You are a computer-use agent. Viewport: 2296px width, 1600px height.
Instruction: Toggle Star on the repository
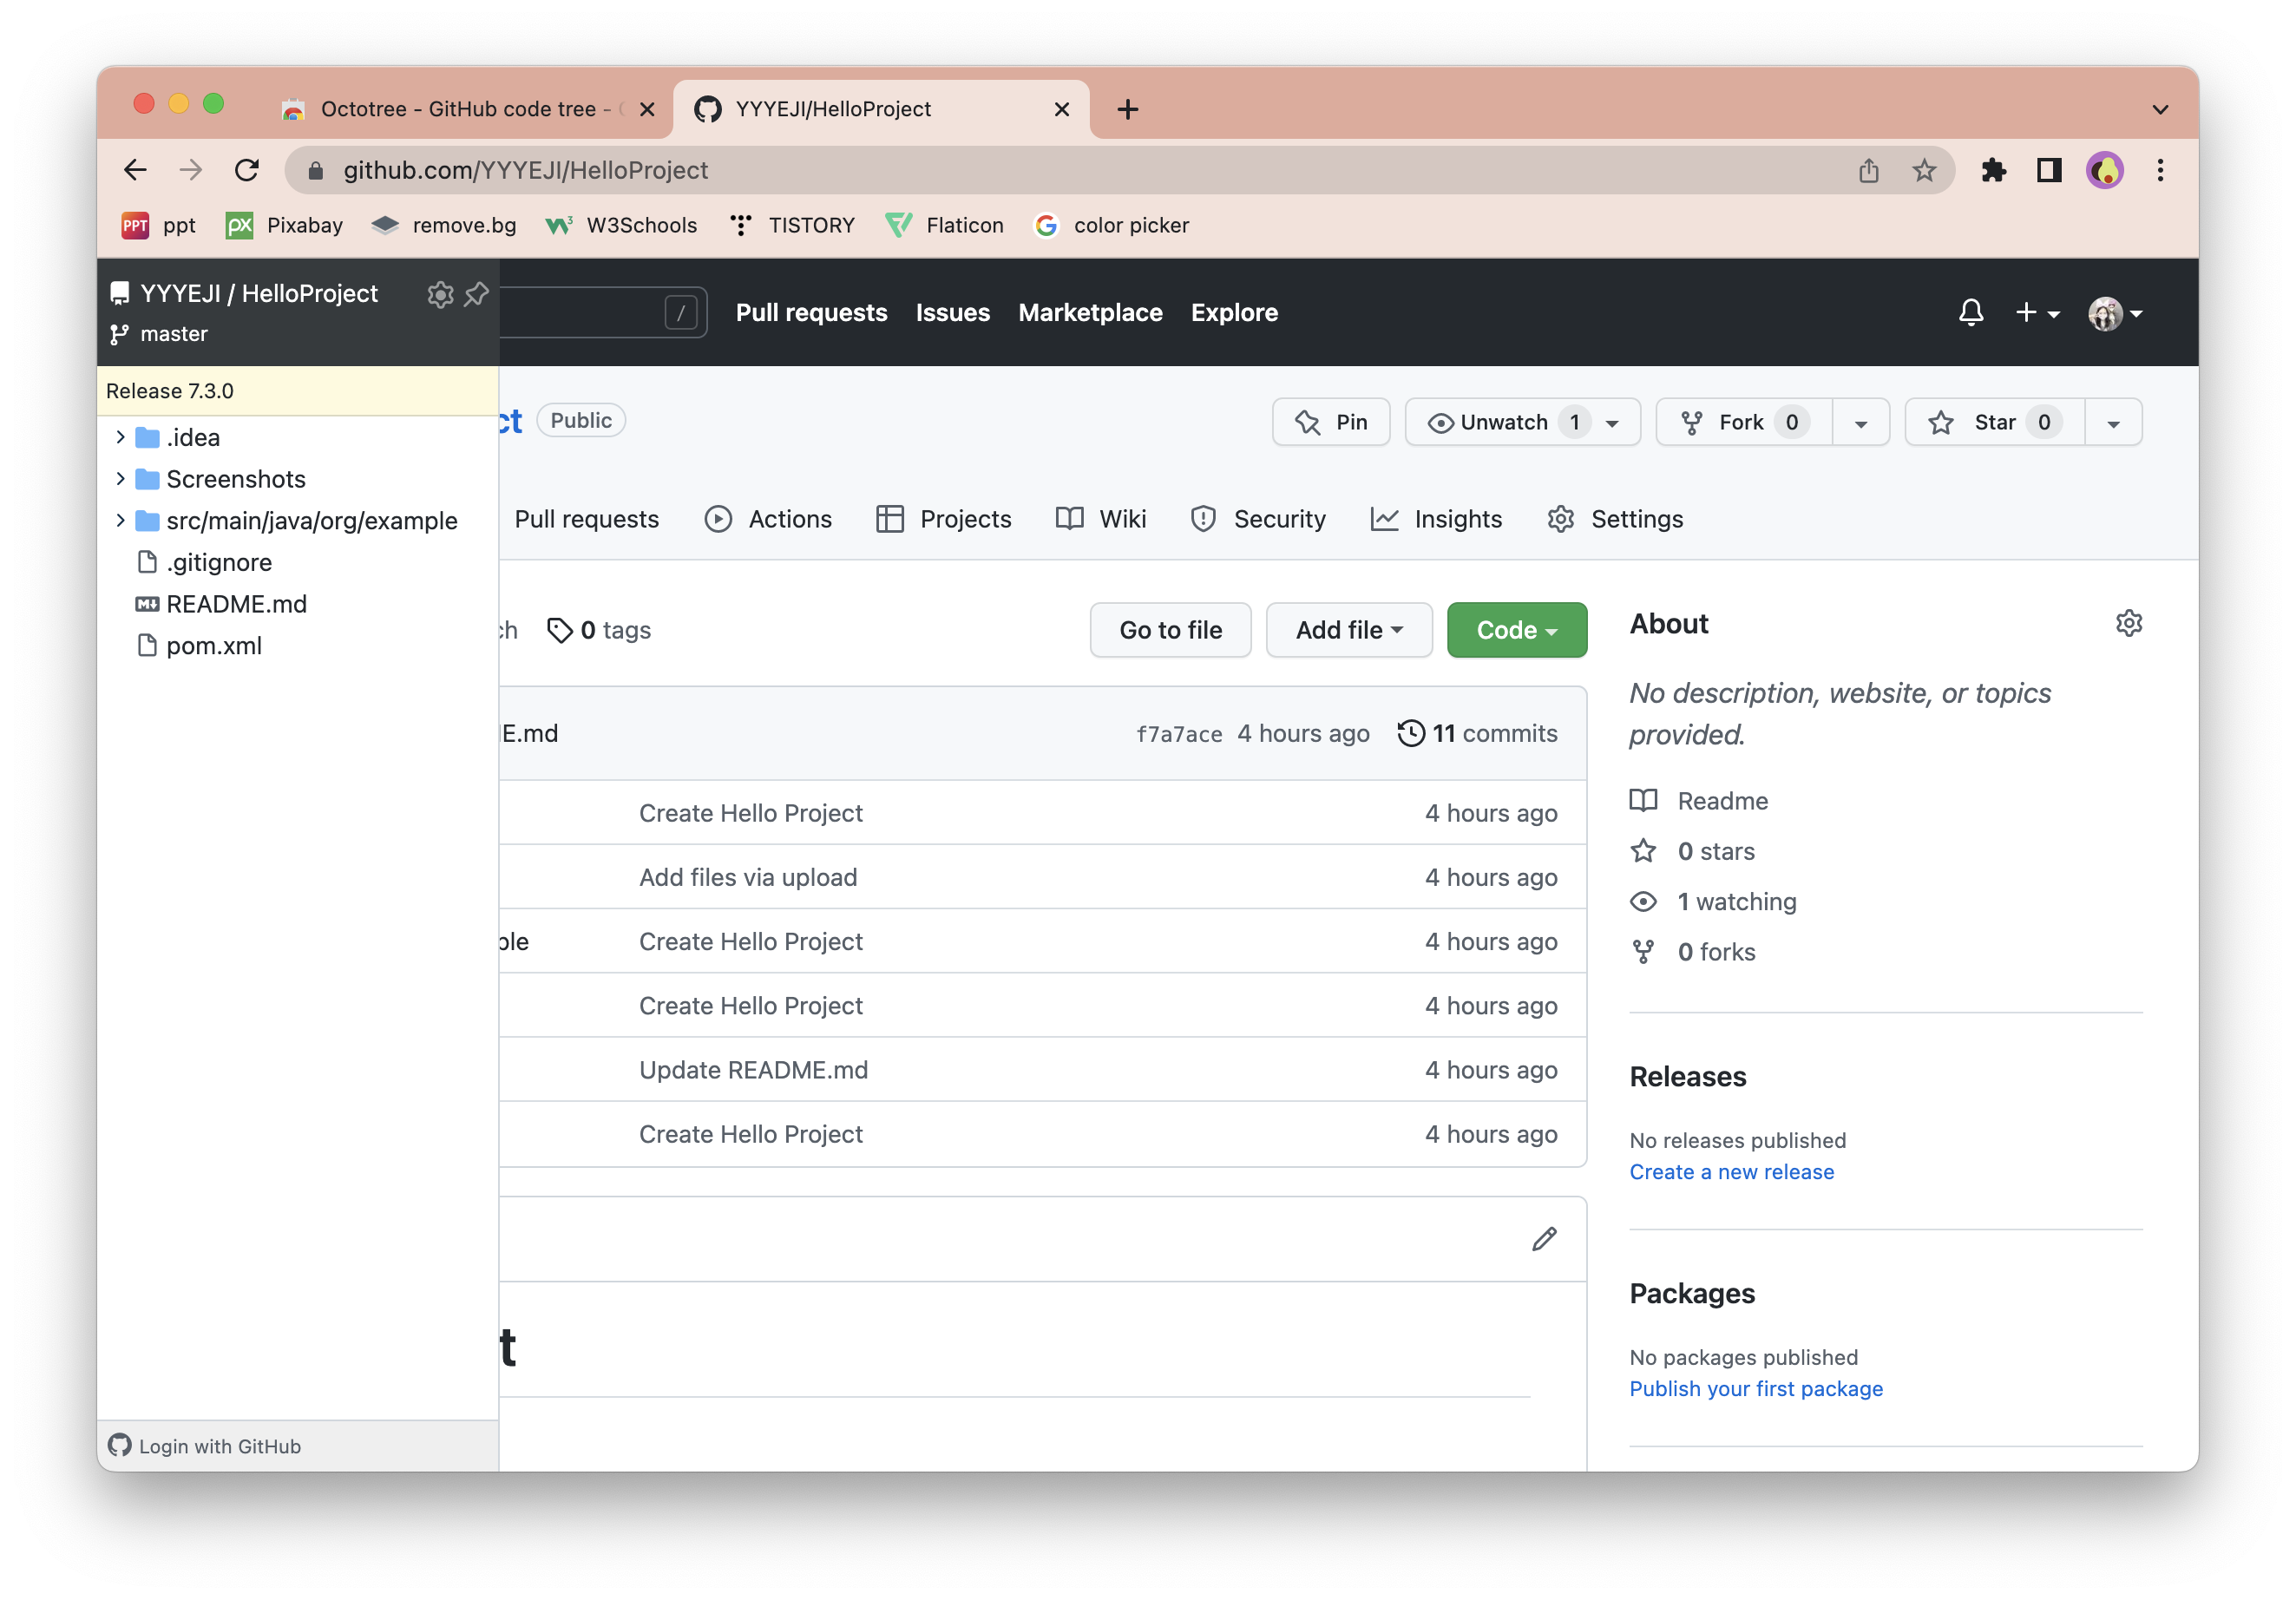coord(1994,423)
